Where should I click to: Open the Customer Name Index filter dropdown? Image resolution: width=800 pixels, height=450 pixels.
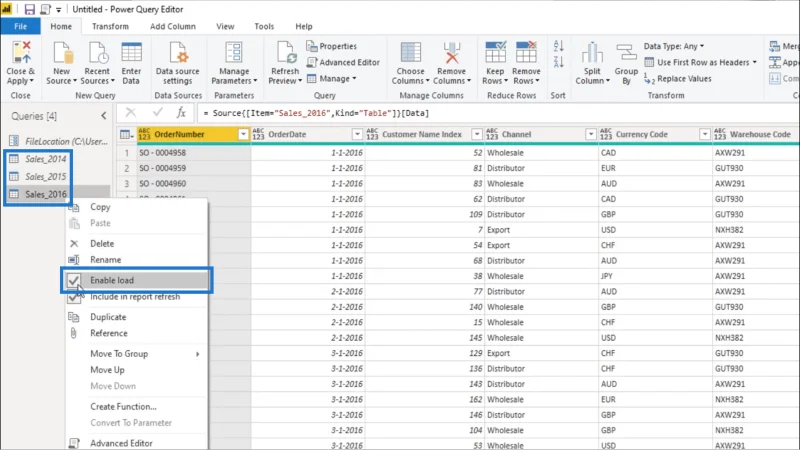477,134
